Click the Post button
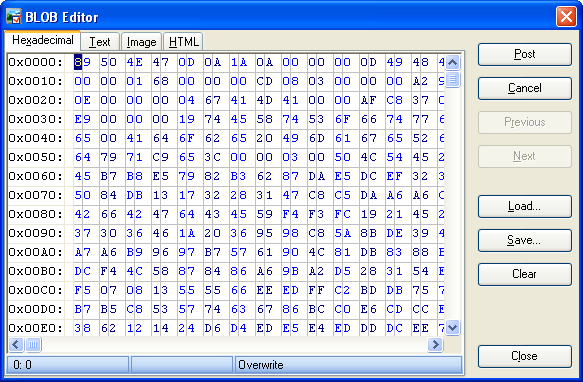The image size is (583, 382). 525,54
